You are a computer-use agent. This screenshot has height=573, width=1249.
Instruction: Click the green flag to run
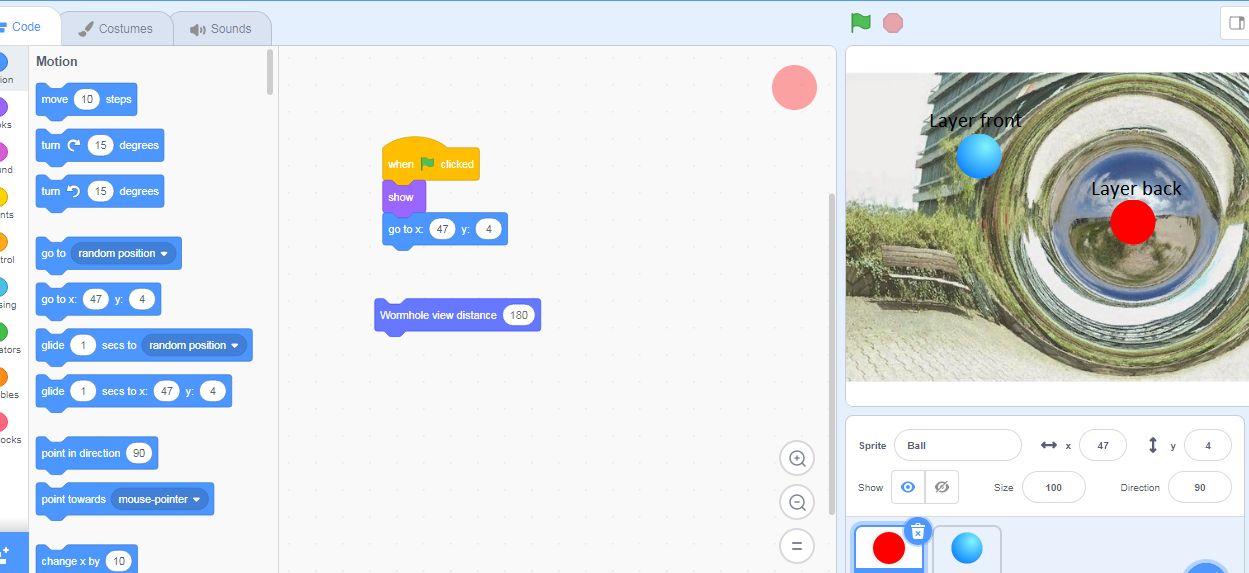coord(860,22)
